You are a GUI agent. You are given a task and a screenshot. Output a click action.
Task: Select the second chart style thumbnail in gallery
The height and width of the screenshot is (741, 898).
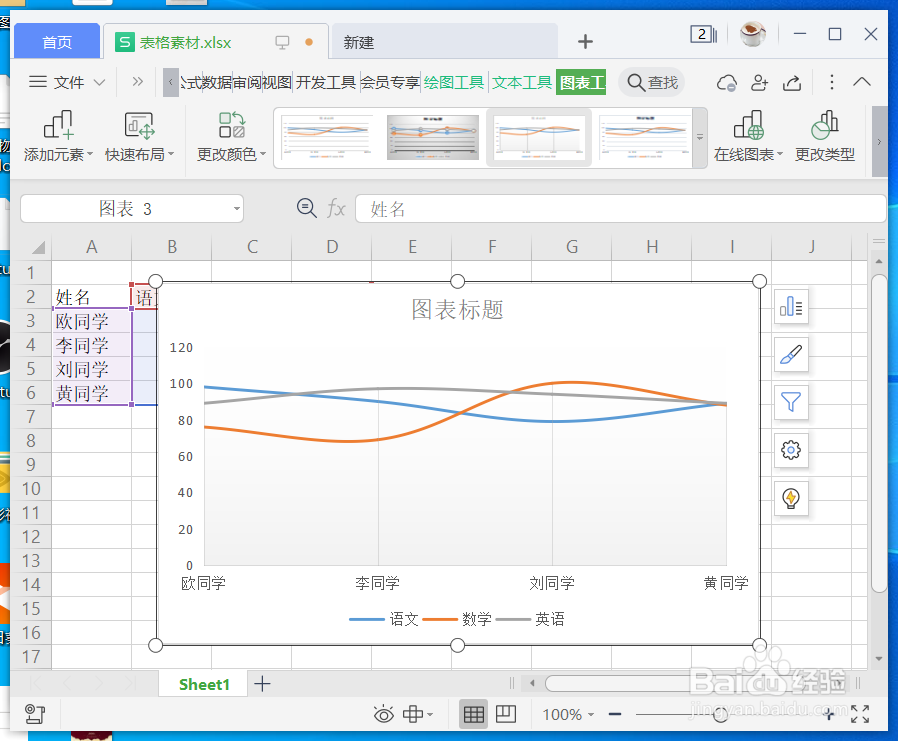point(432,136)
